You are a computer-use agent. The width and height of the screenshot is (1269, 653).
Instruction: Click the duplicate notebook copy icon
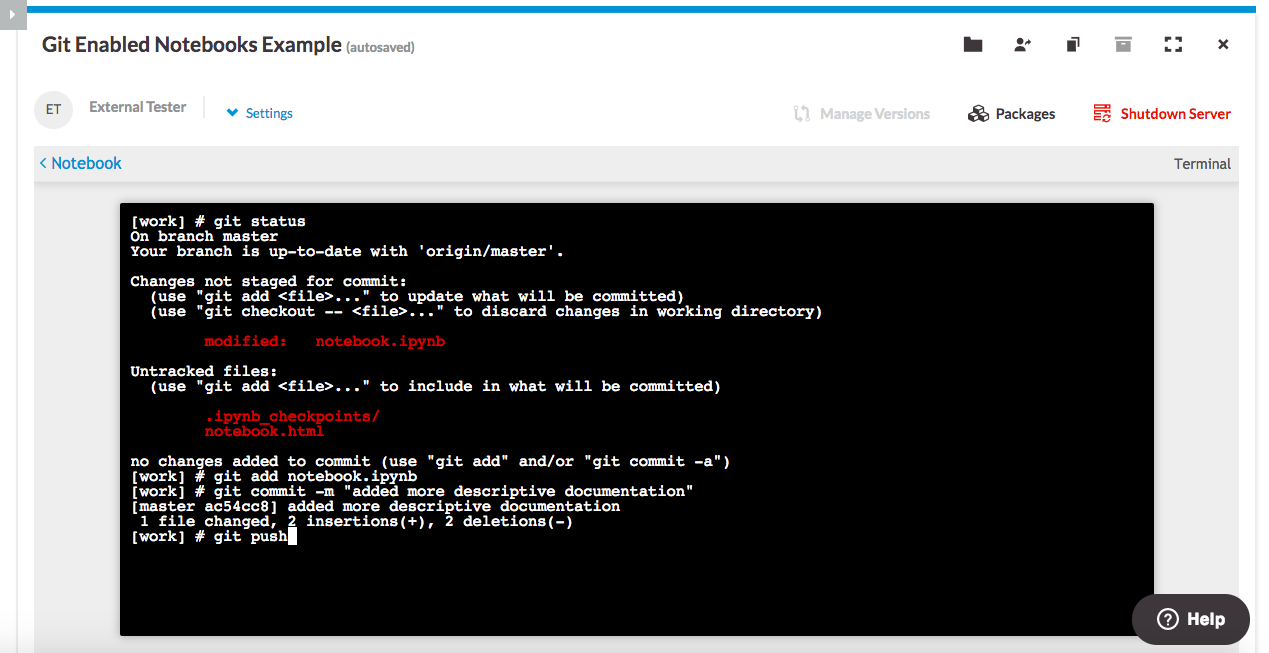click(1073, 45)
